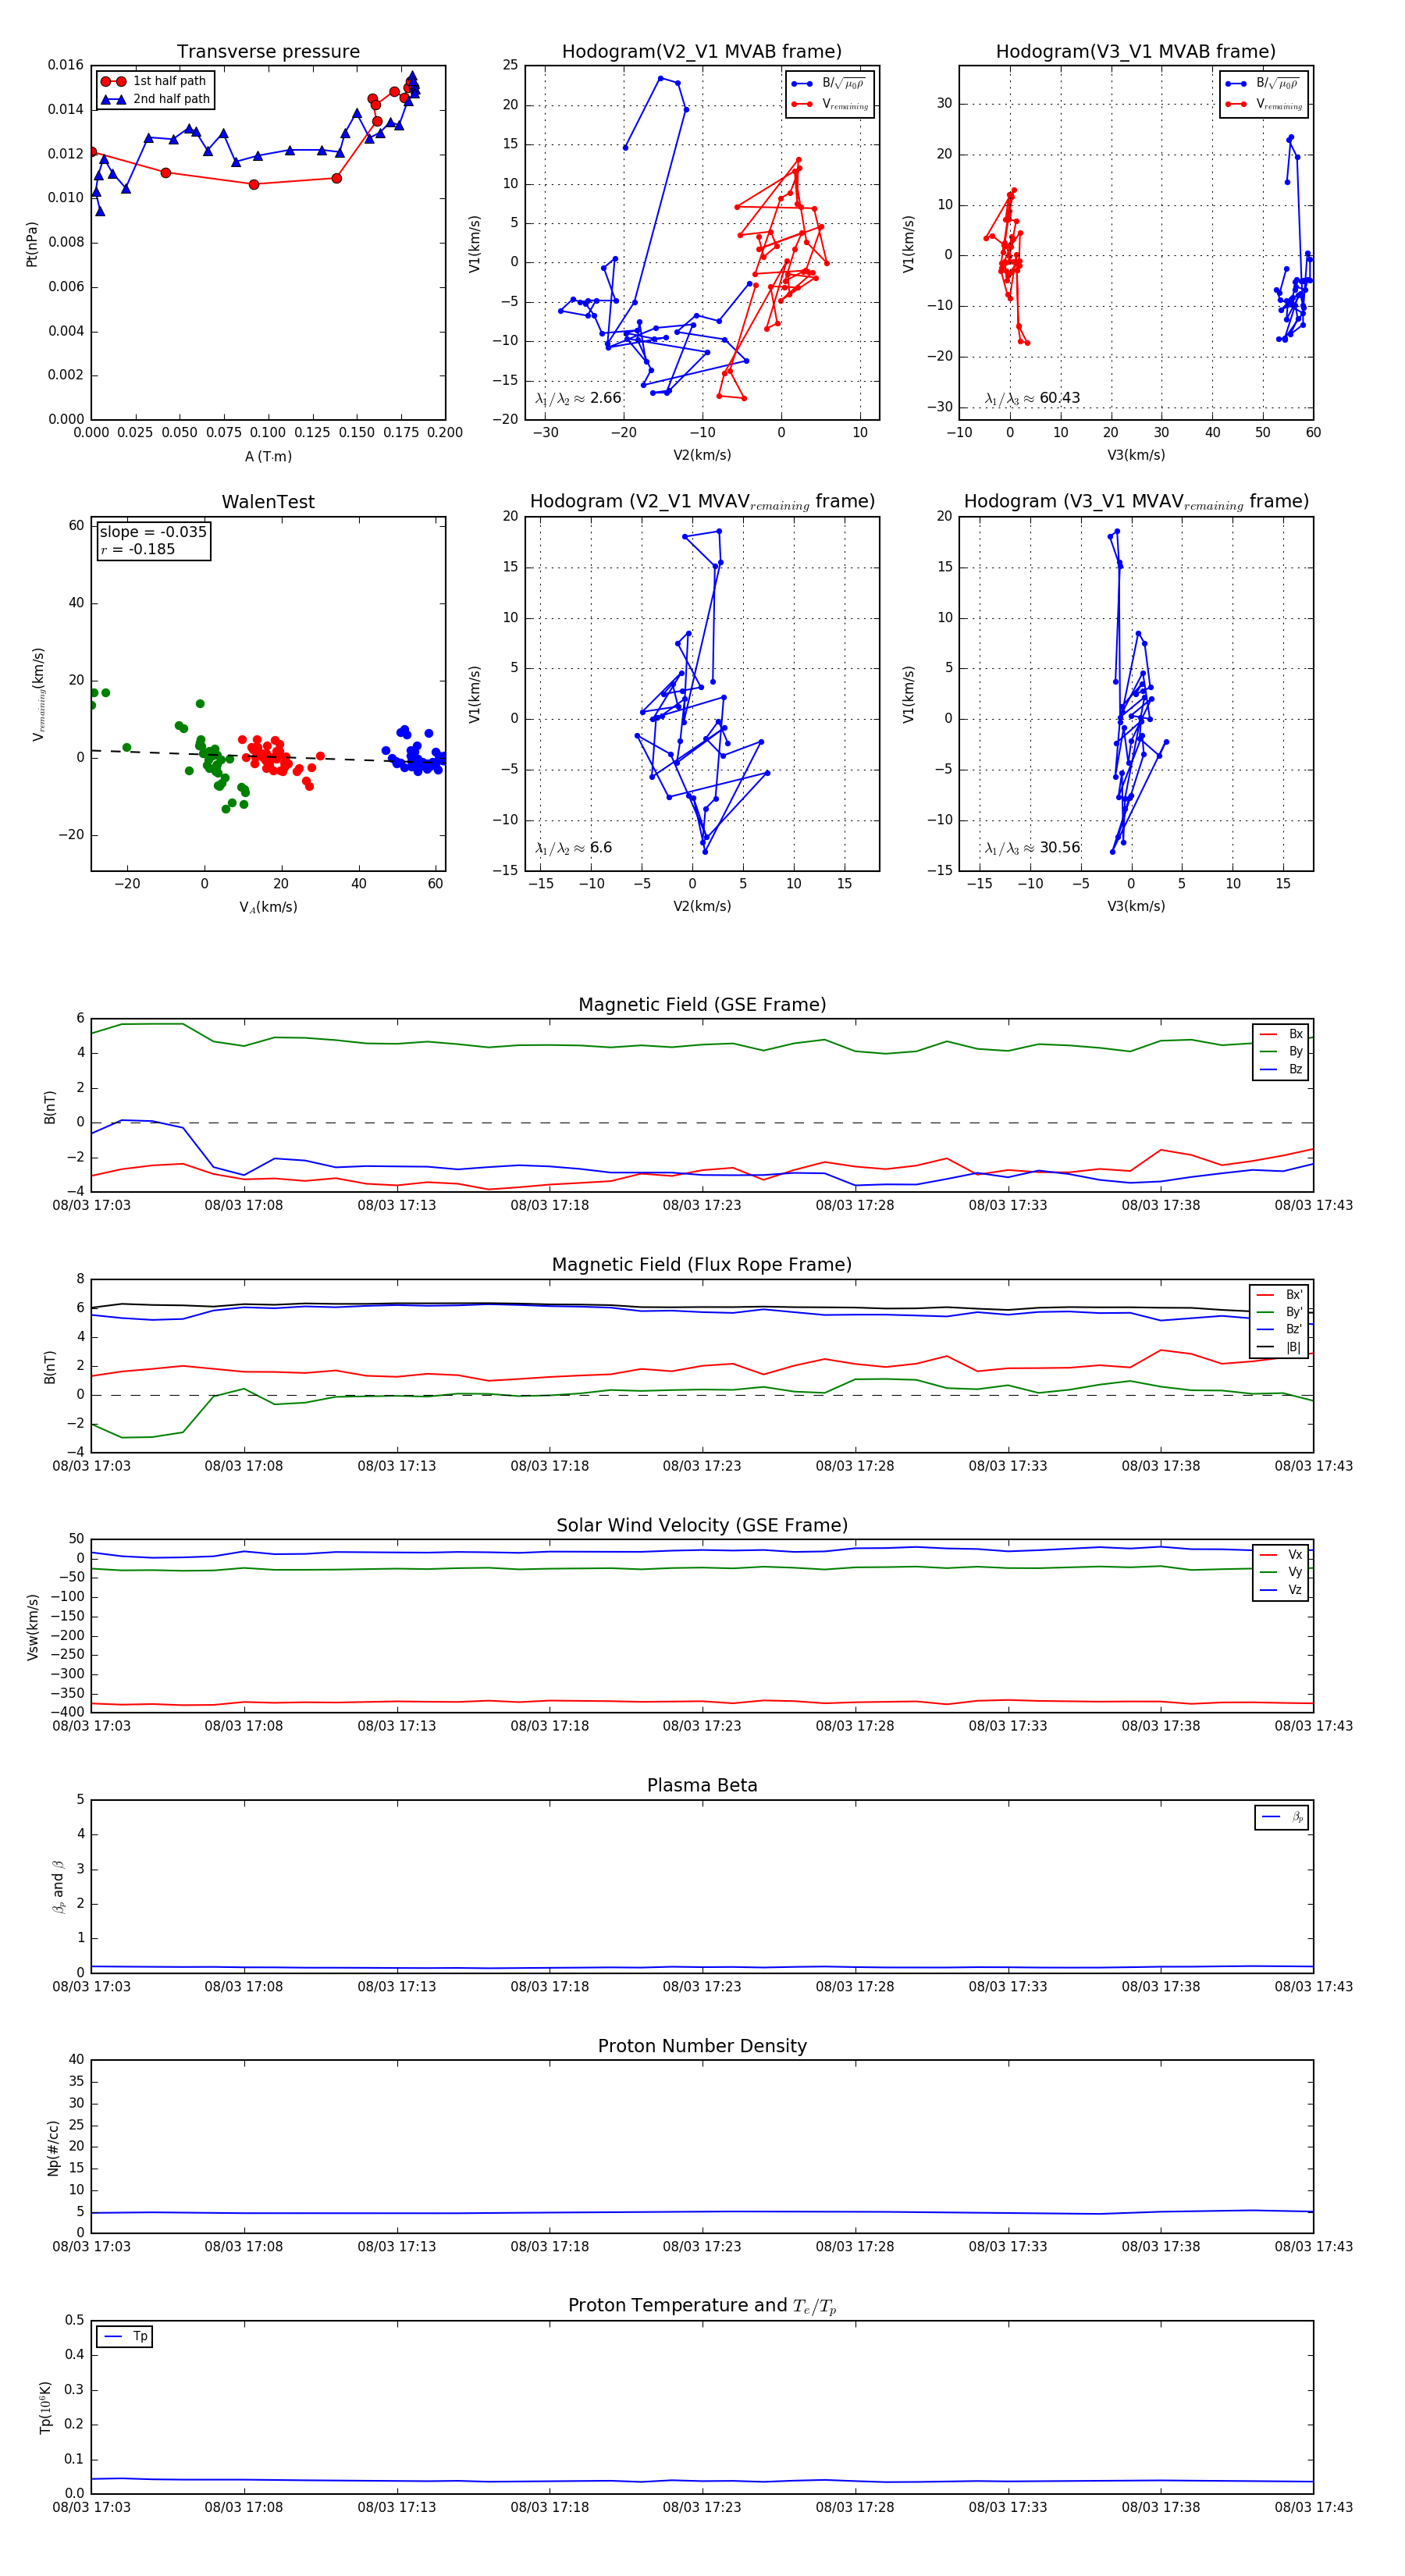Click the 'Proton Number Density' title
Viewport: 1405px width, 2576px height.
pyautogui.click(x=702, y=2046)
